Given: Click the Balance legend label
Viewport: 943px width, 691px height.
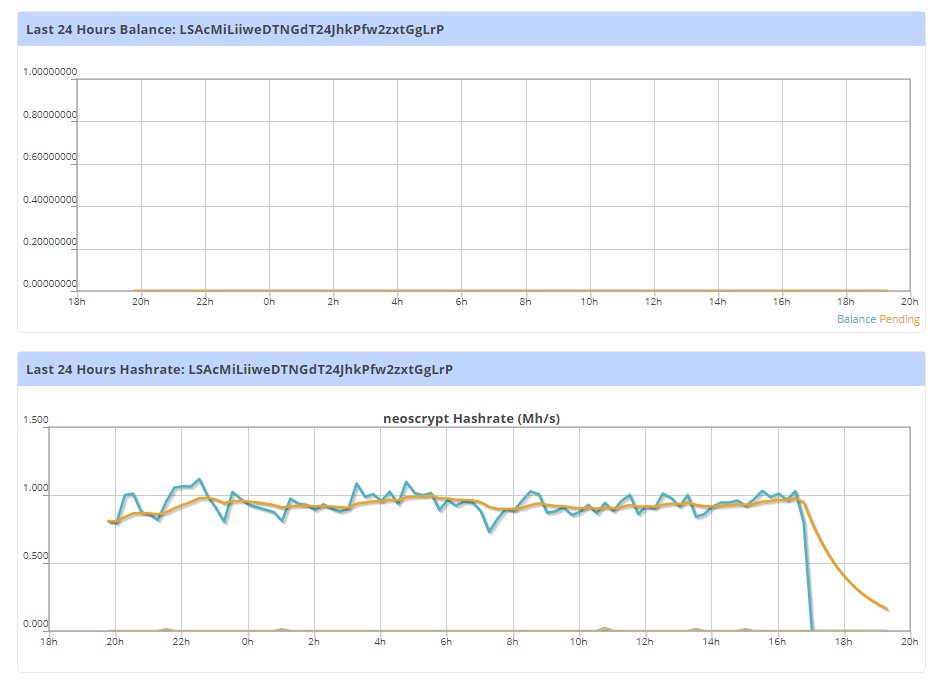Looking at the screenshot, I should [856, 319].
